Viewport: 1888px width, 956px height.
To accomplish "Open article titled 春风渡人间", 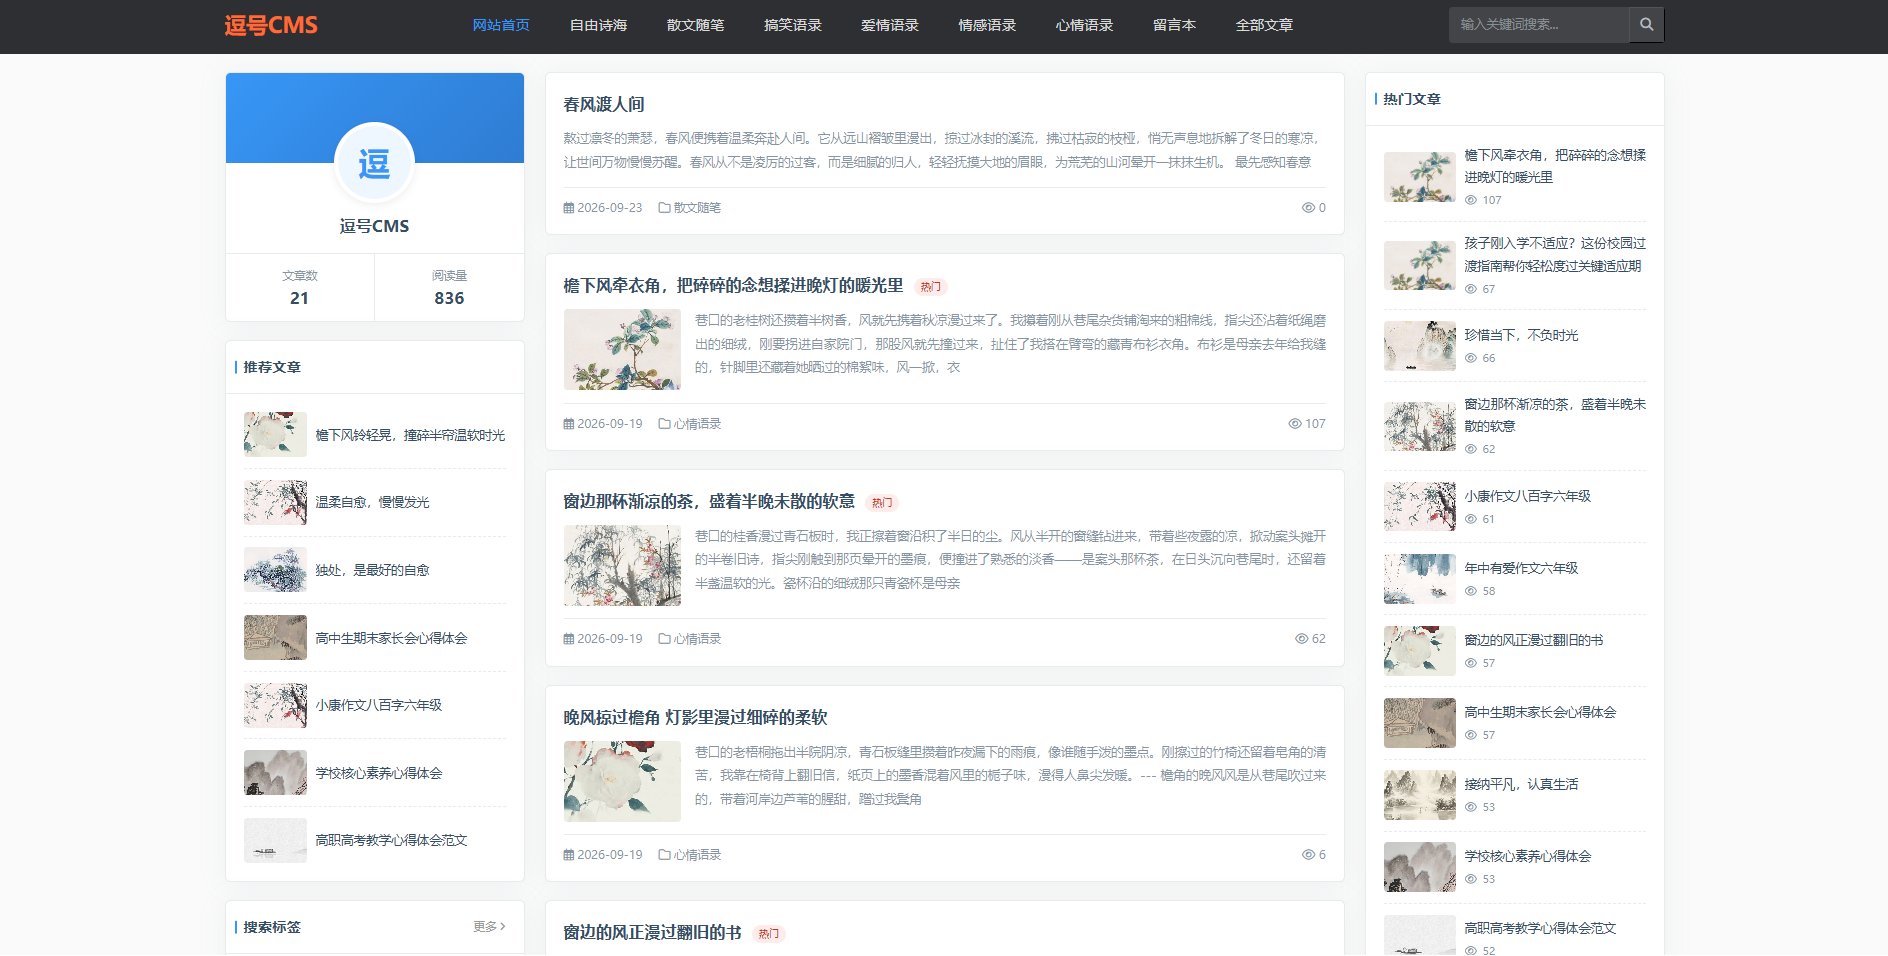I will pyautogui.click(x=604, y=105).
